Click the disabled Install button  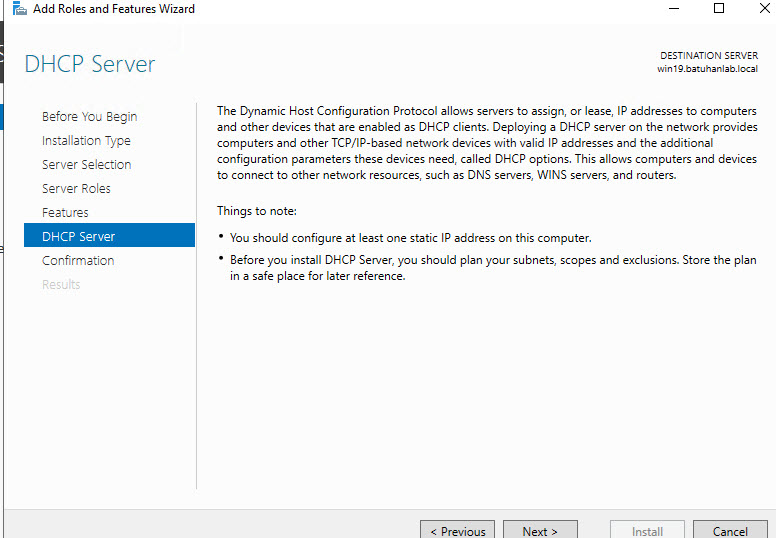(x=648, y=531)
